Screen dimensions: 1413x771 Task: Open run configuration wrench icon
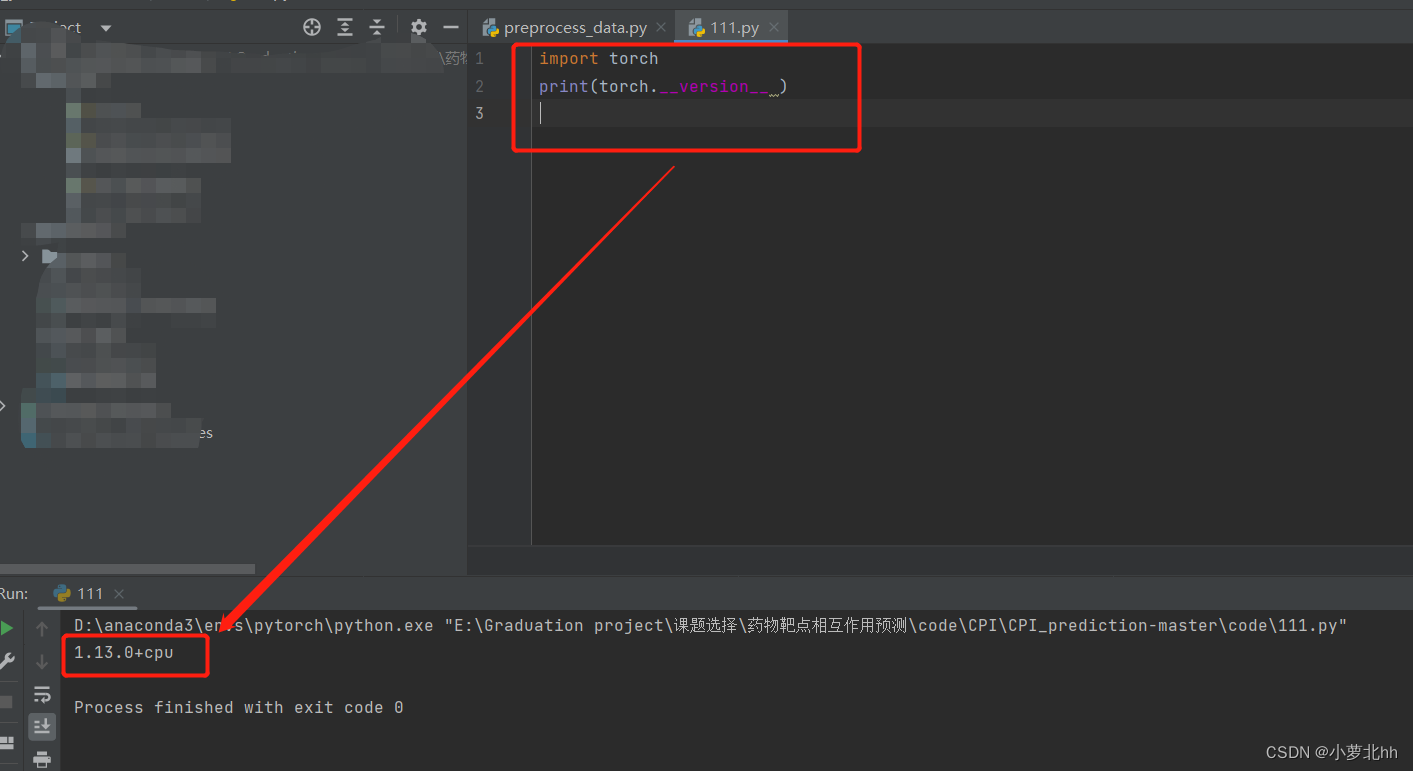[8, 661]
